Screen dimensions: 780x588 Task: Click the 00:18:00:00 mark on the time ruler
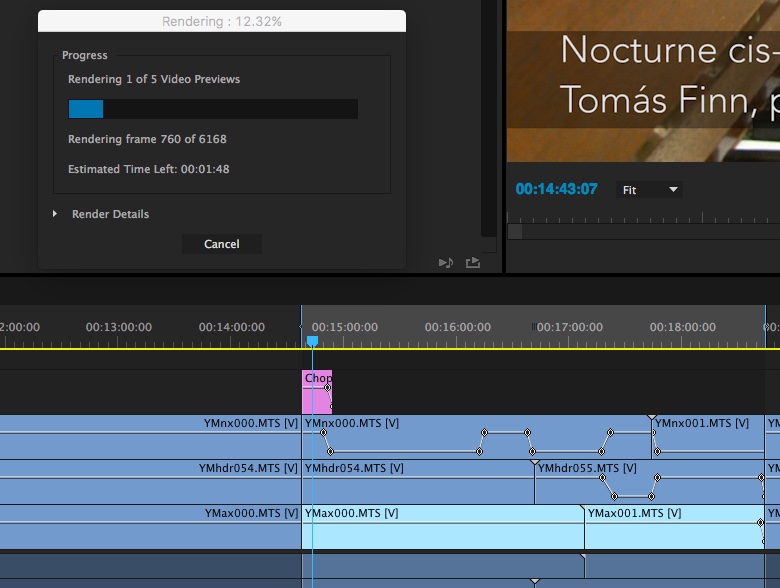[682, 327]
